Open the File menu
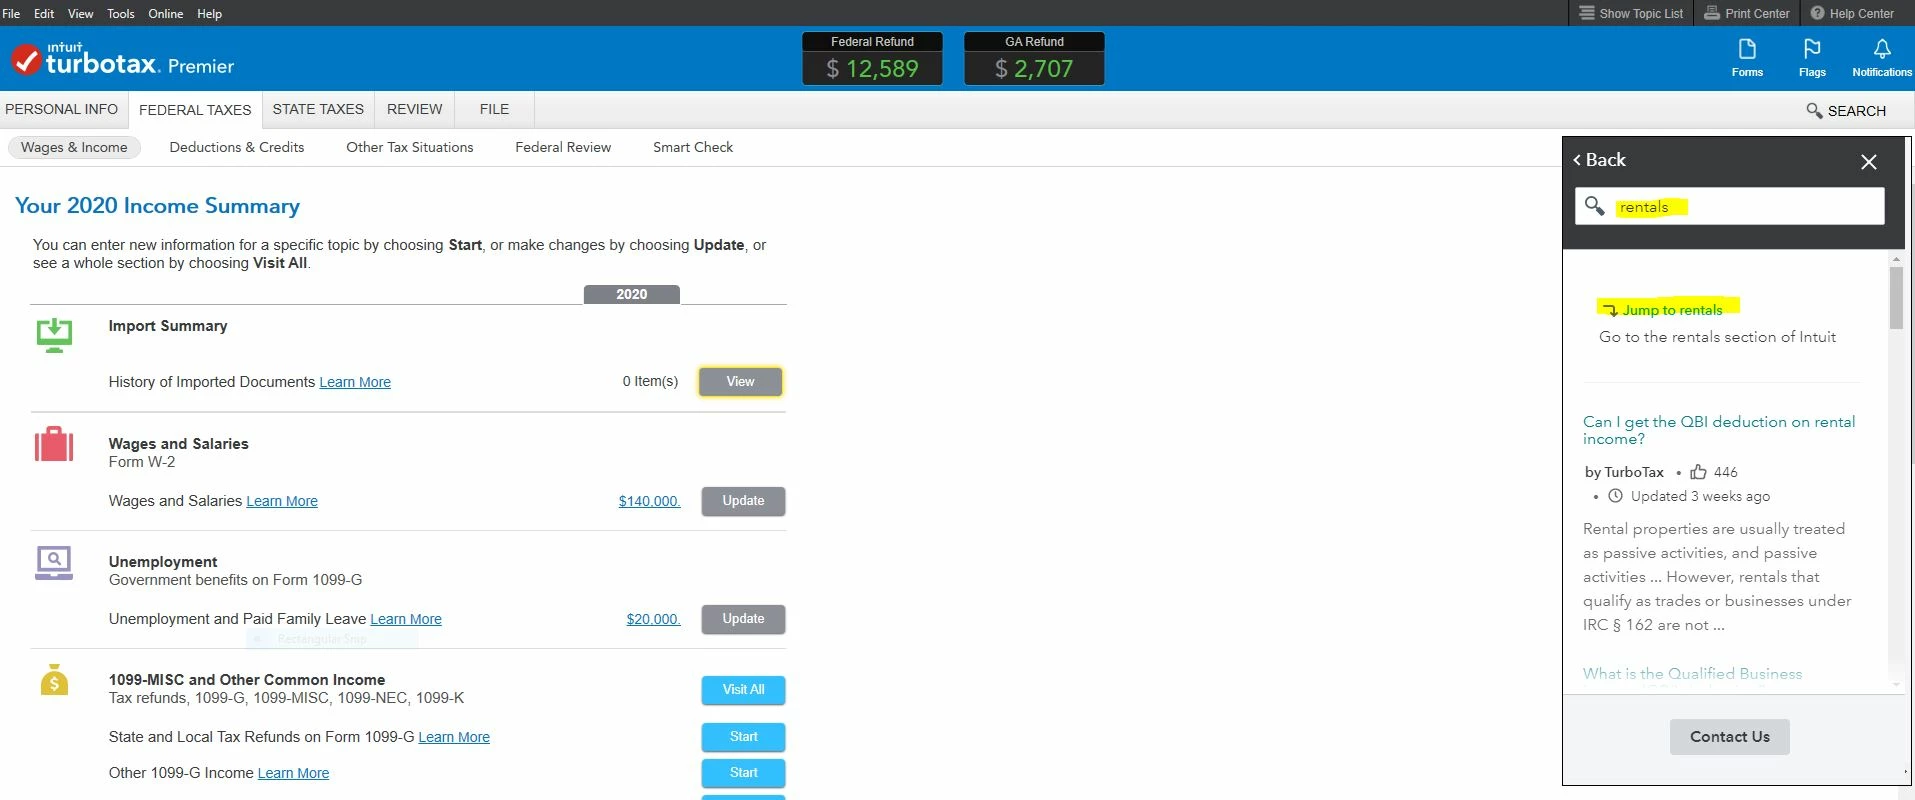Image resolution: width=1915 pixels, height=800 pixels. pos(12,13)
